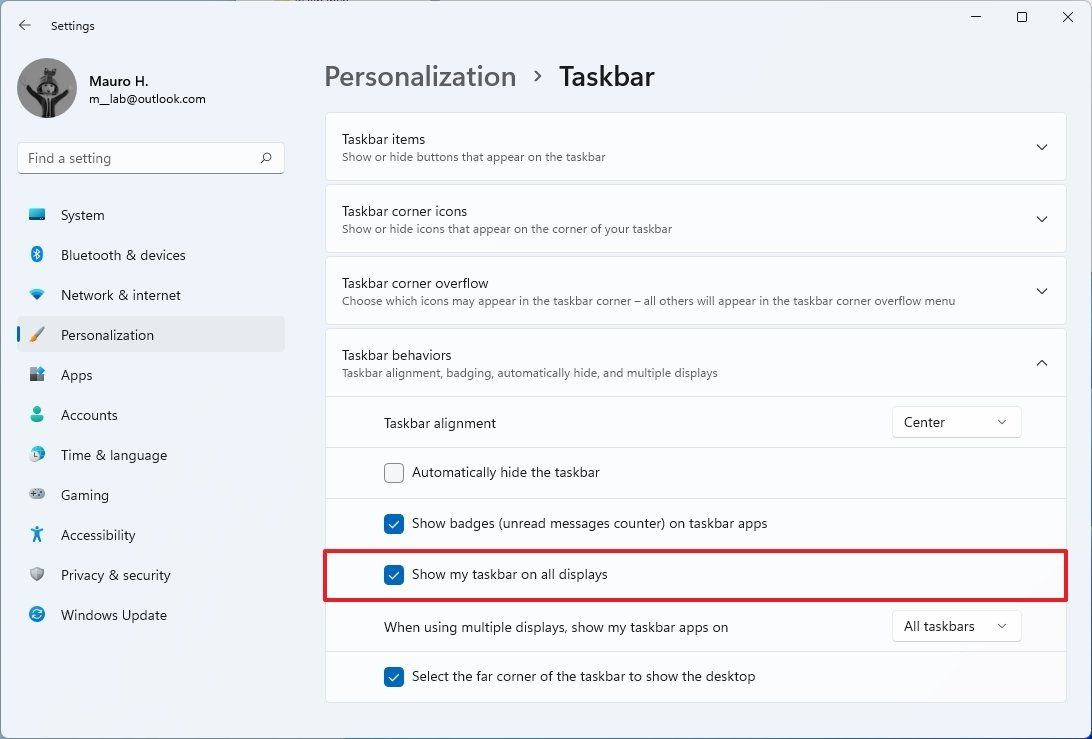The height and width of the screenshot is (739, 1092).
Task: Open Accessibility settings via its icon
Action: click(36, 535)
